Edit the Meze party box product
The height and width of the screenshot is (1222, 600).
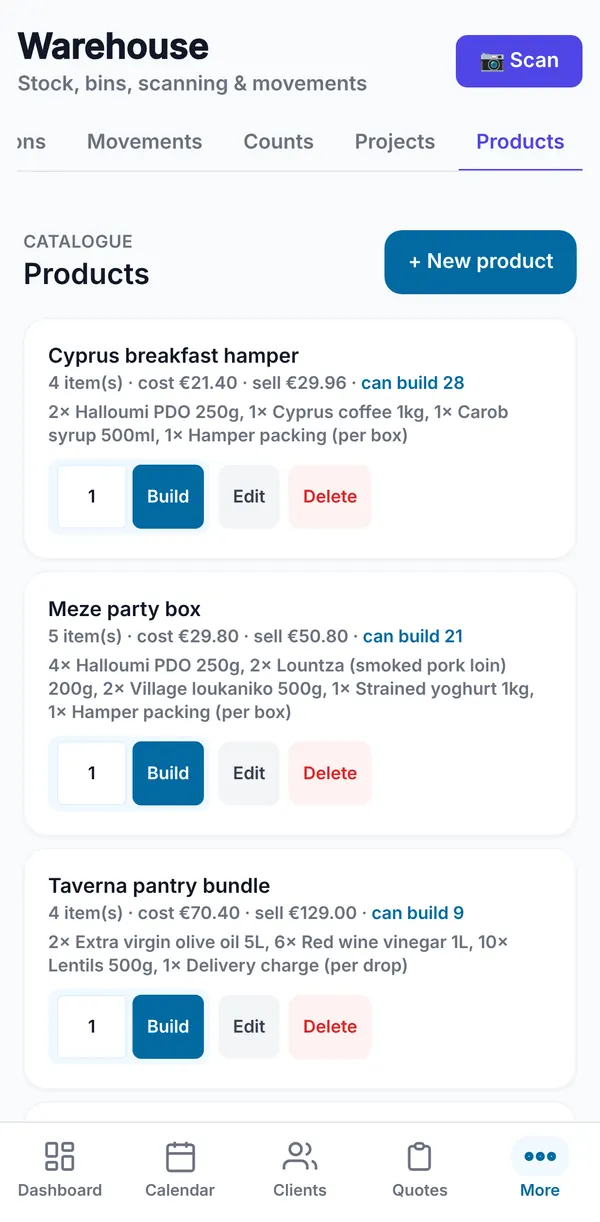pyautogui.click(x=249, y=773)
